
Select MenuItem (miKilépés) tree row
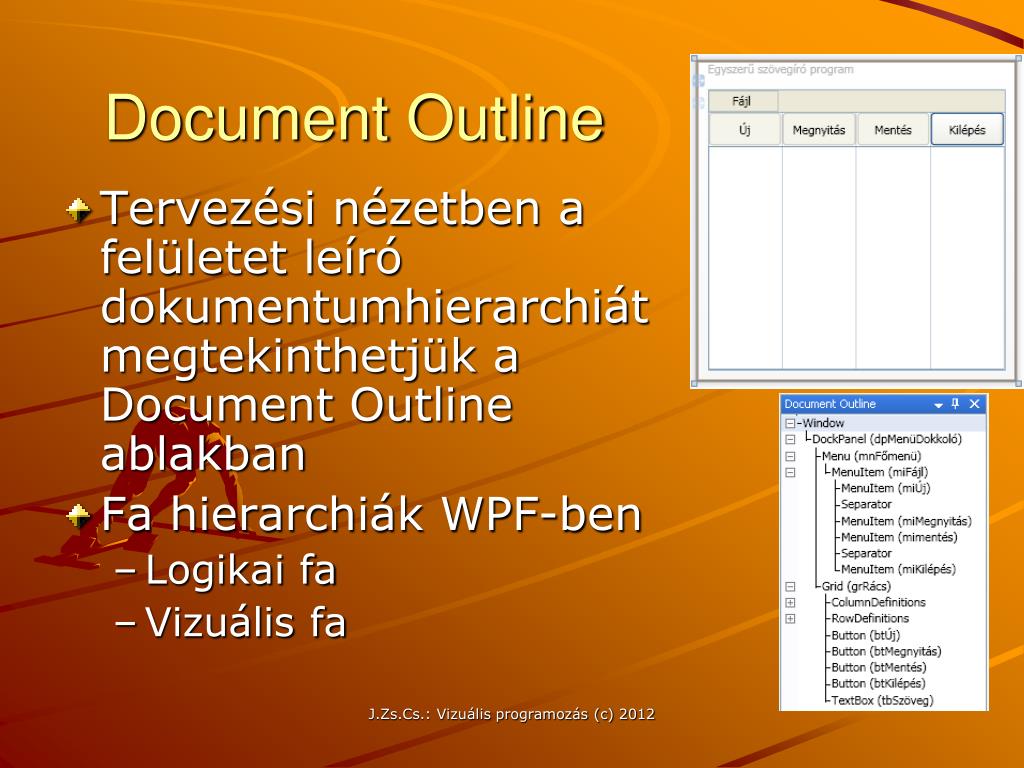point(899,569)
